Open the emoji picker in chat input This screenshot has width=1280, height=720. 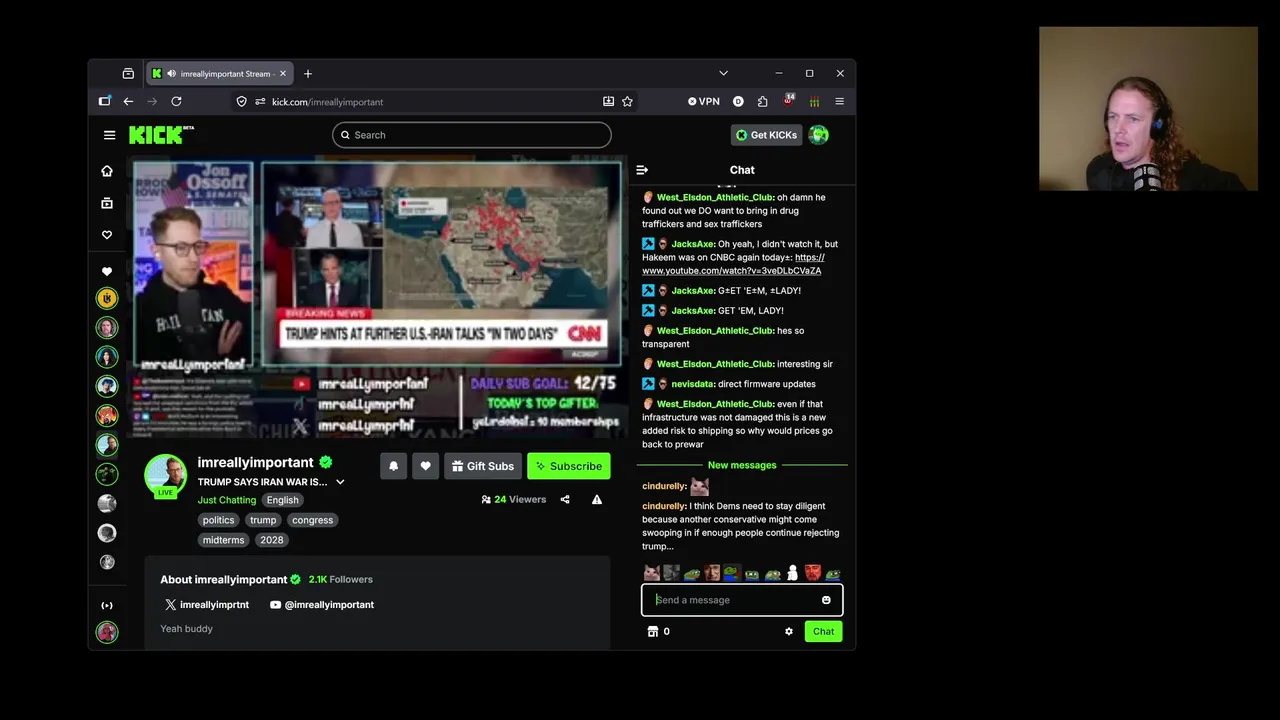(826, 600)
